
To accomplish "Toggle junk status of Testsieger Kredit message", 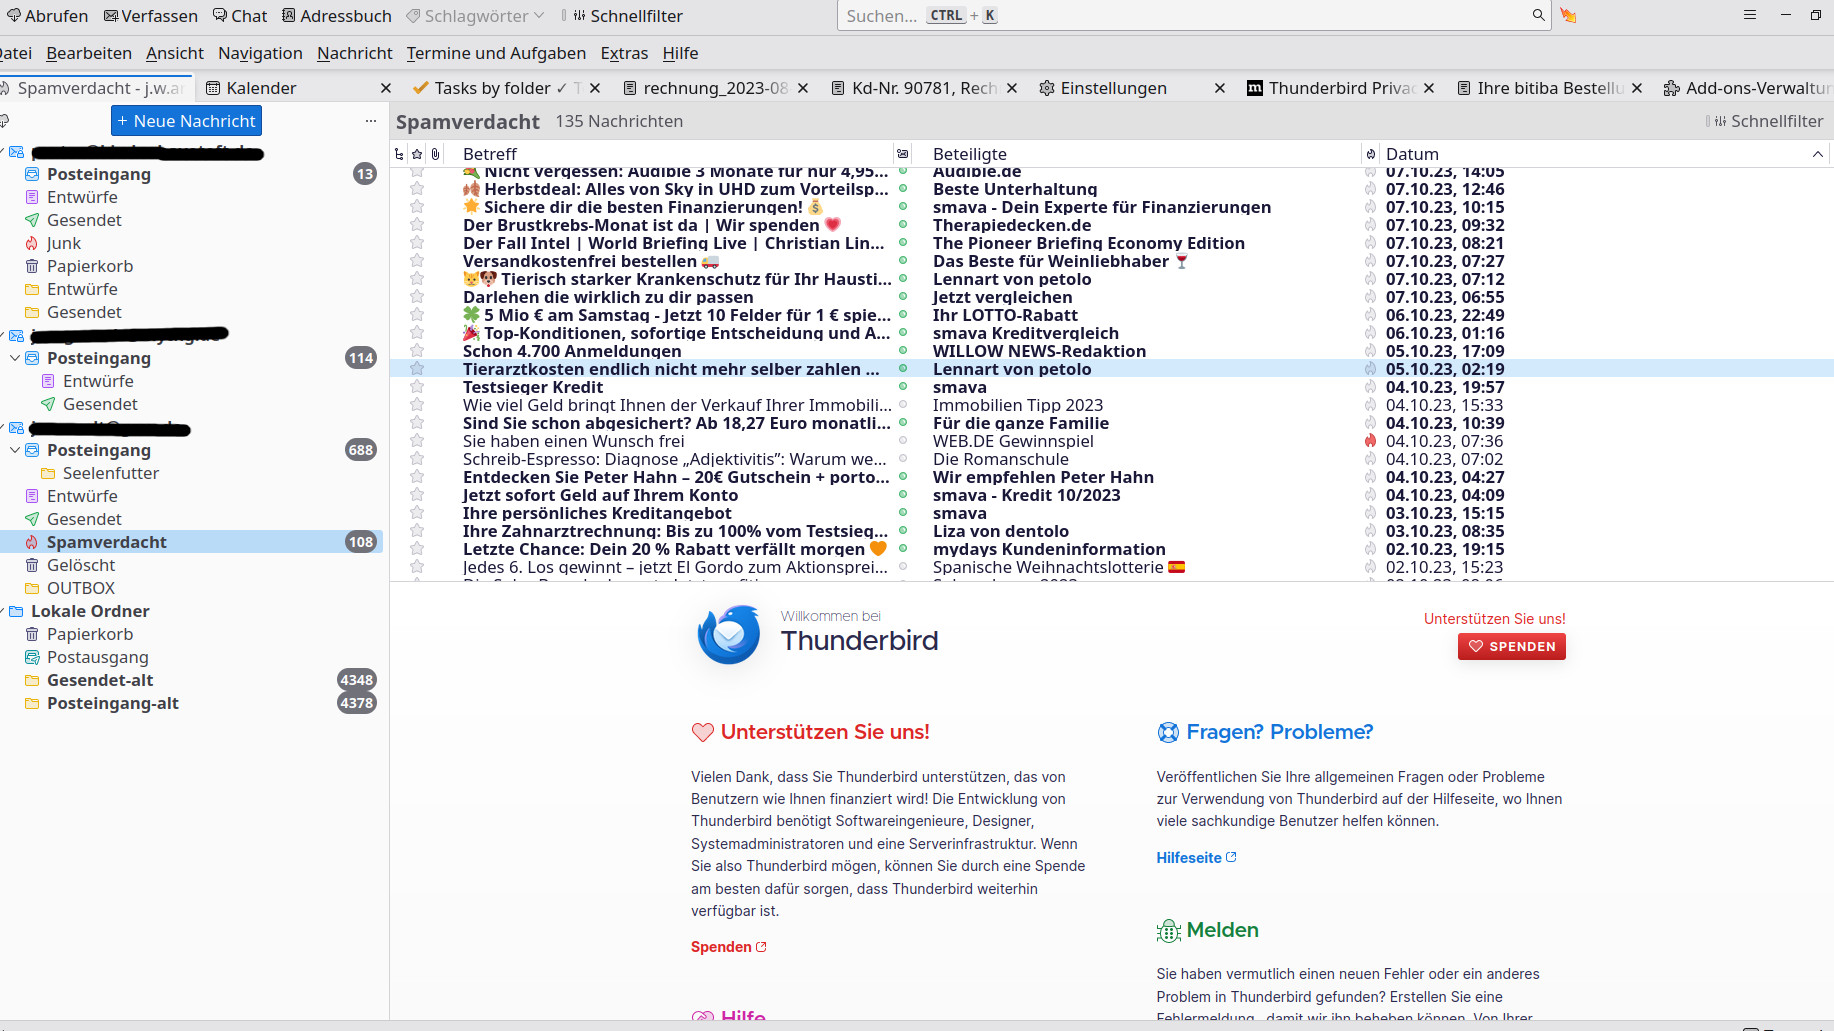I will coord(1370,387).
